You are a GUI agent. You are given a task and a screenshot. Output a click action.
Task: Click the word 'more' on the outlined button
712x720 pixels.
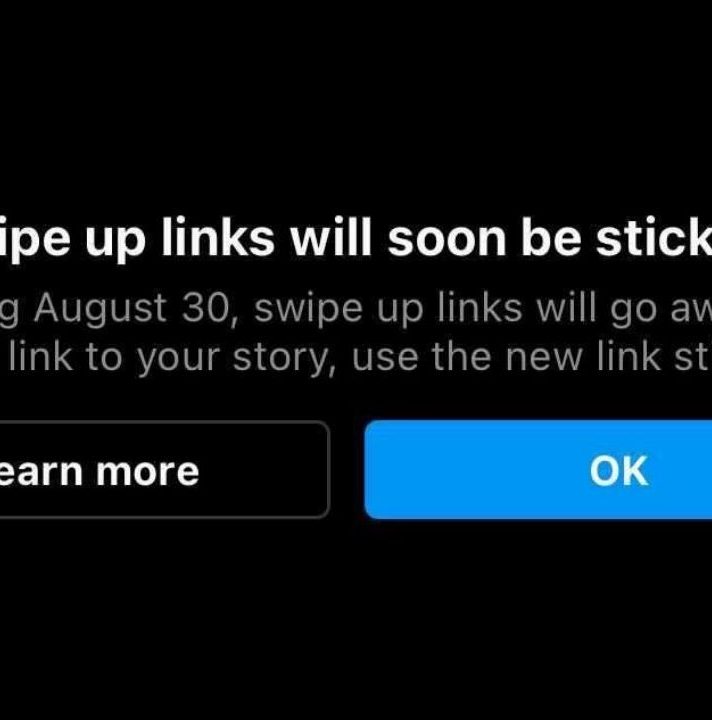point(147,472)
